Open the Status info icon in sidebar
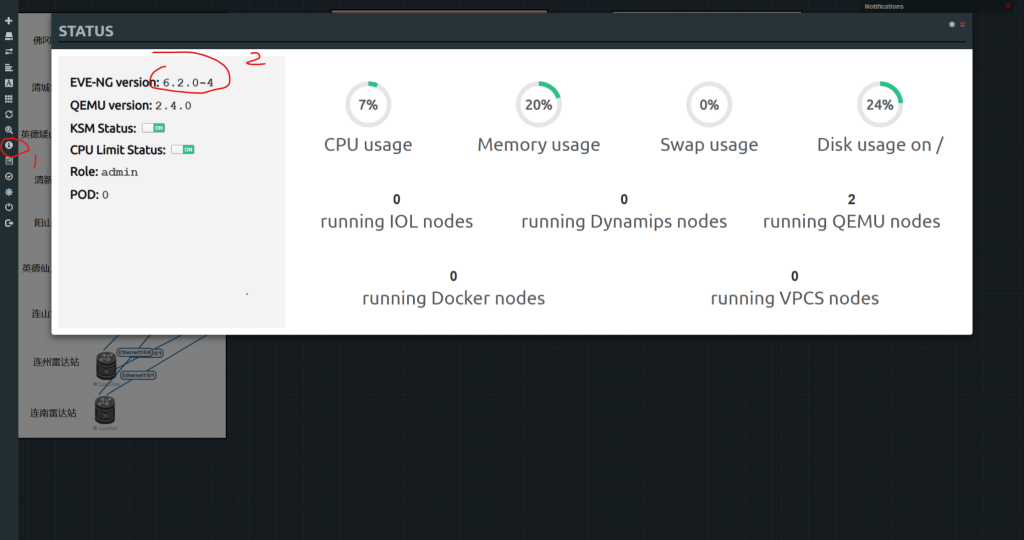Screen dimensions: 1024x540 pos(9,145)
